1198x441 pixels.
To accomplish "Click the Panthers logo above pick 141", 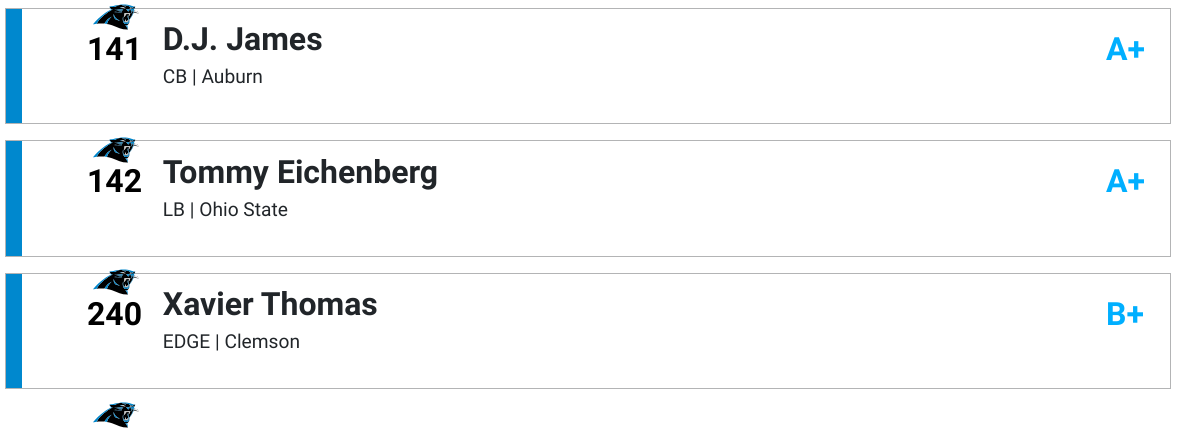I will click(115, 17).
